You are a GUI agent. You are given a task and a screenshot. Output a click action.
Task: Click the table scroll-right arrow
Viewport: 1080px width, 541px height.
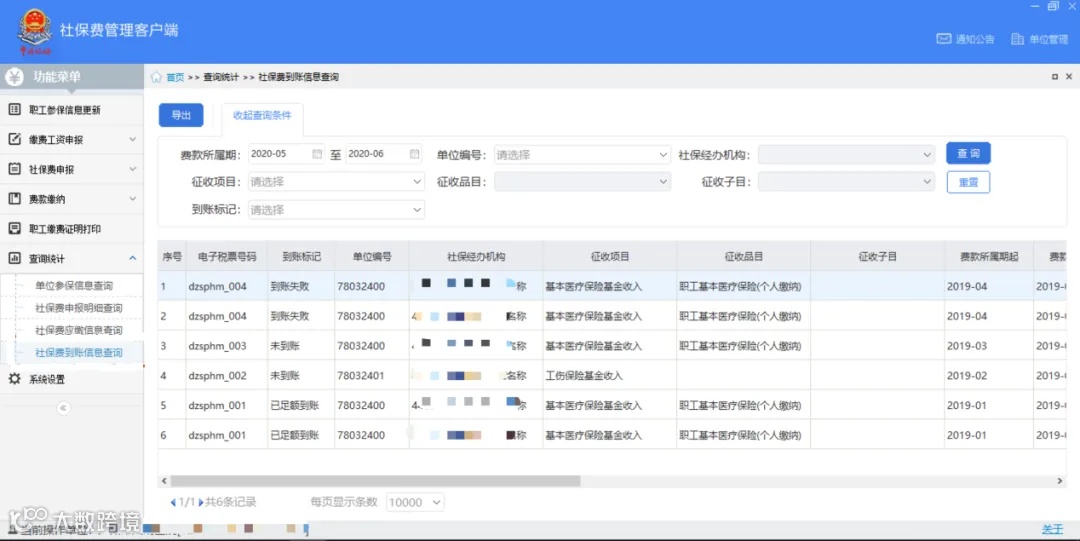[1059, 480]
